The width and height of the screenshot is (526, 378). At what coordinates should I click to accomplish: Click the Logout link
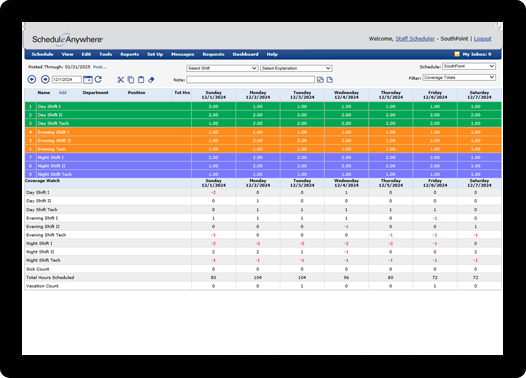coord(482,39)
